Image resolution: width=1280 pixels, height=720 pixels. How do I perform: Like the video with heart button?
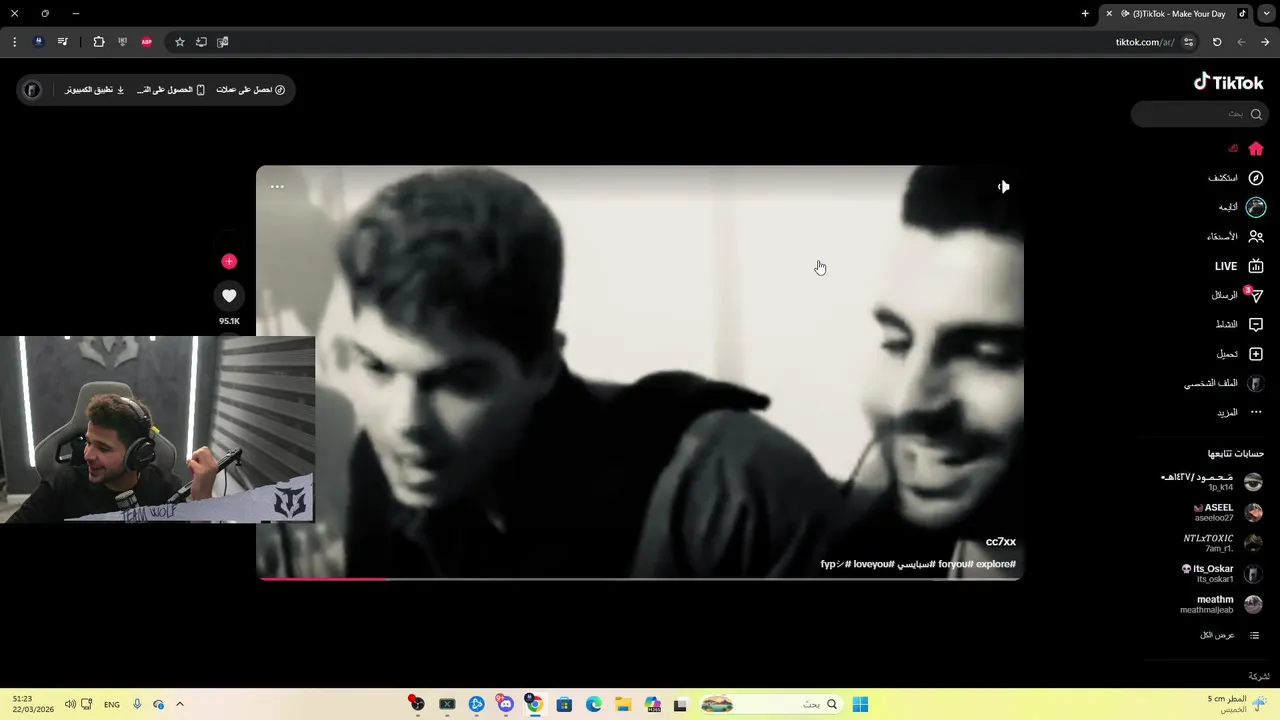pos(229,296)
